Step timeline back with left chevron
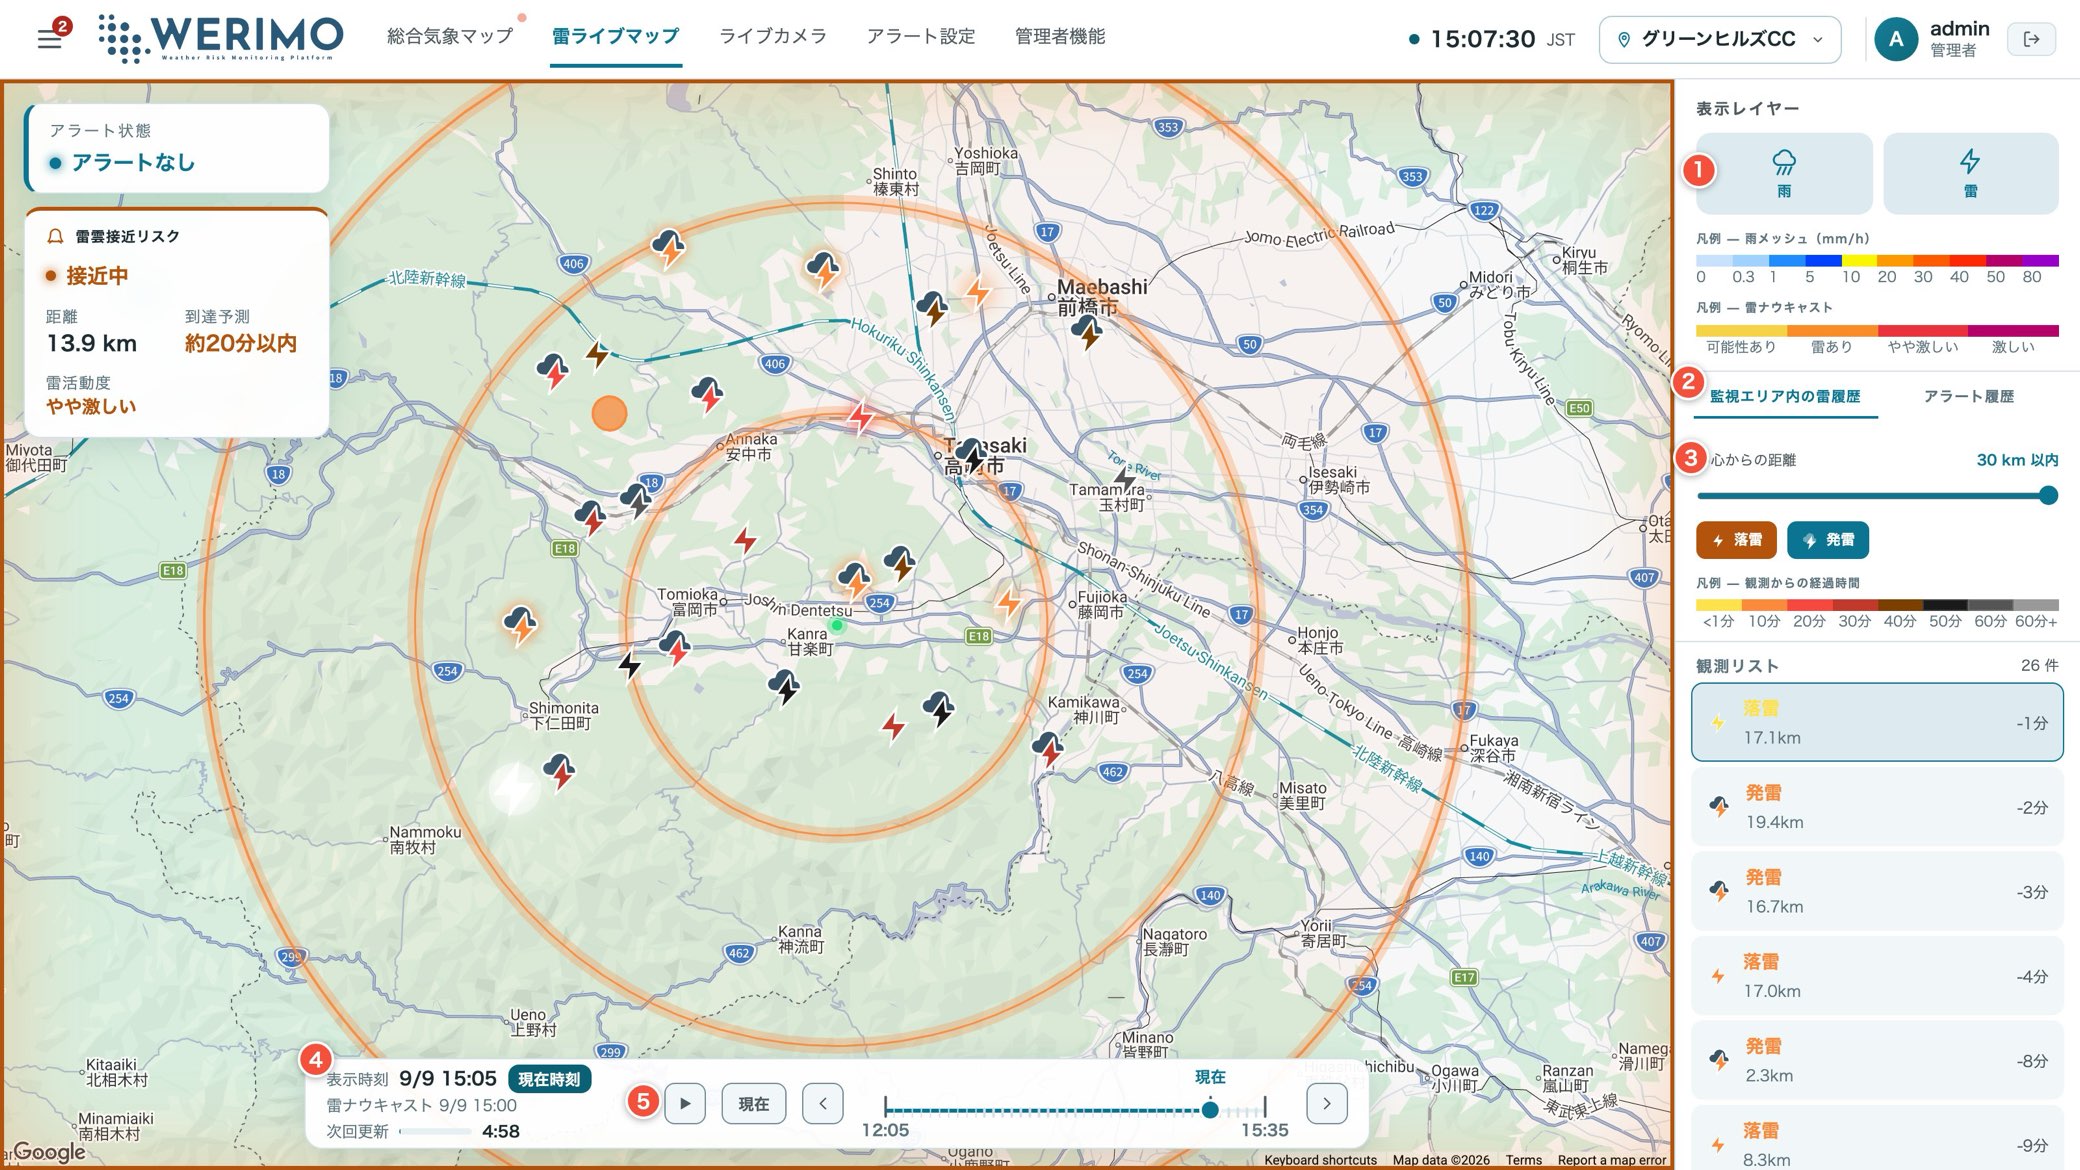 coord(822,1104)
